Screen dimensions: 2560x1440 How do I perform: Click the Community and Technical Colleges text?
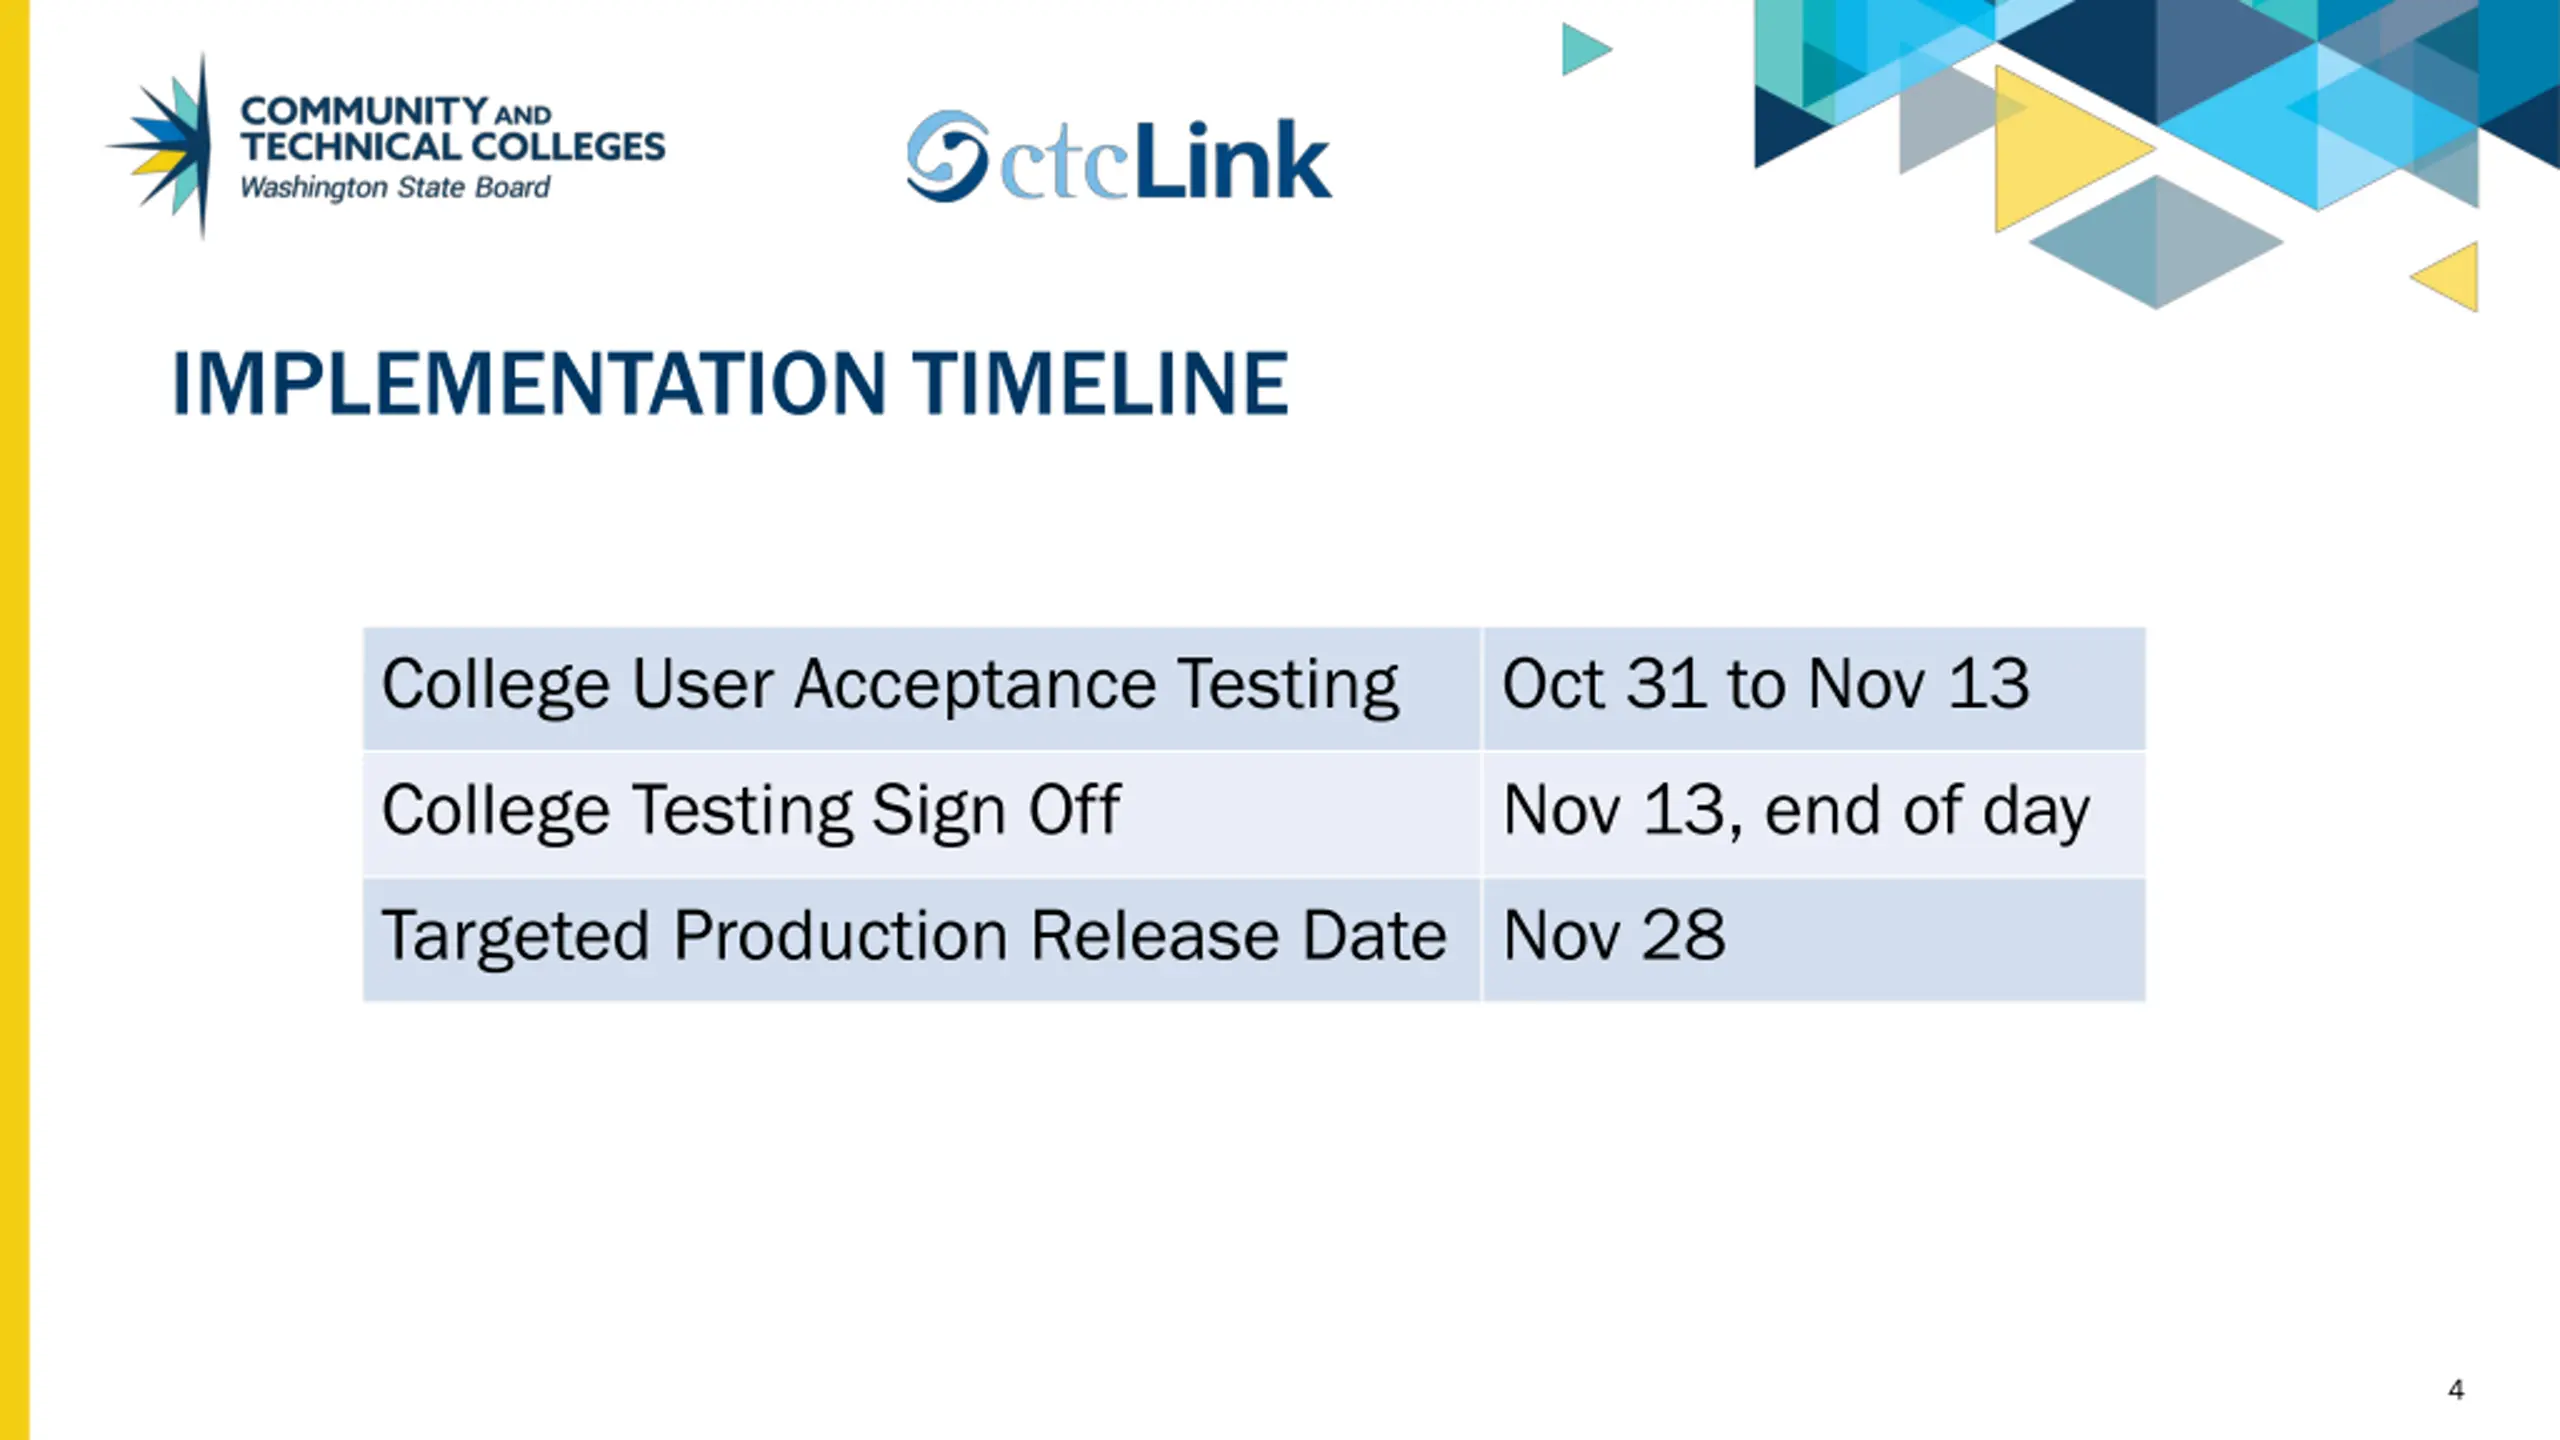click(452, 129)
